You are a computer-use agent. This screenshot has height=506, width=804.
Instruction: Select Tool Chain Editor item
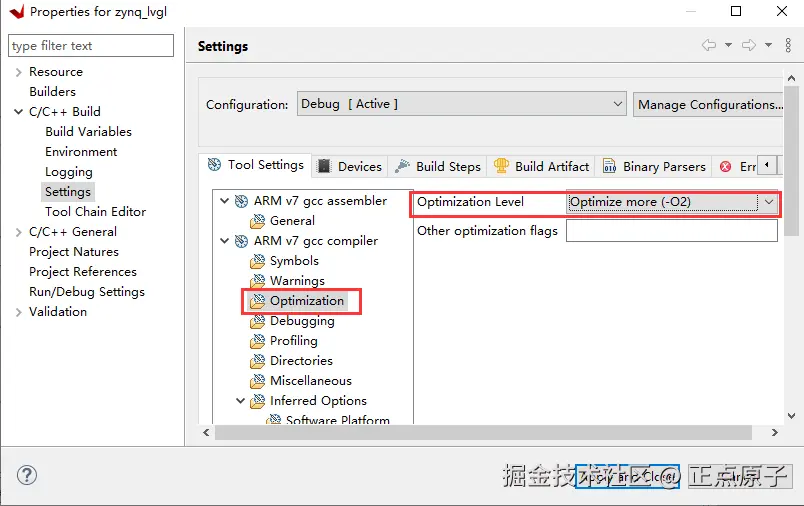(95, 212)
